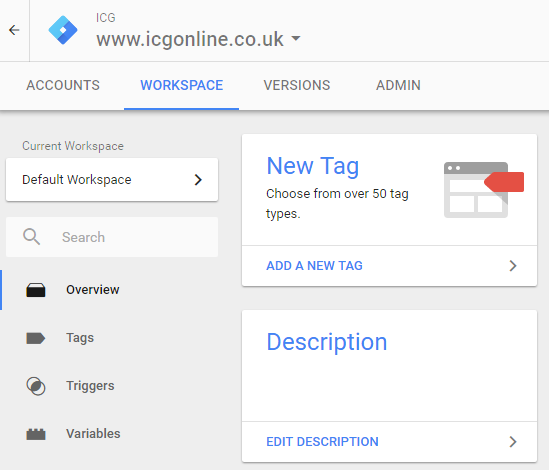This screenshot has height=470, width=549.
Task: Click the red tag illustration
Action: (x=504, y=182)
